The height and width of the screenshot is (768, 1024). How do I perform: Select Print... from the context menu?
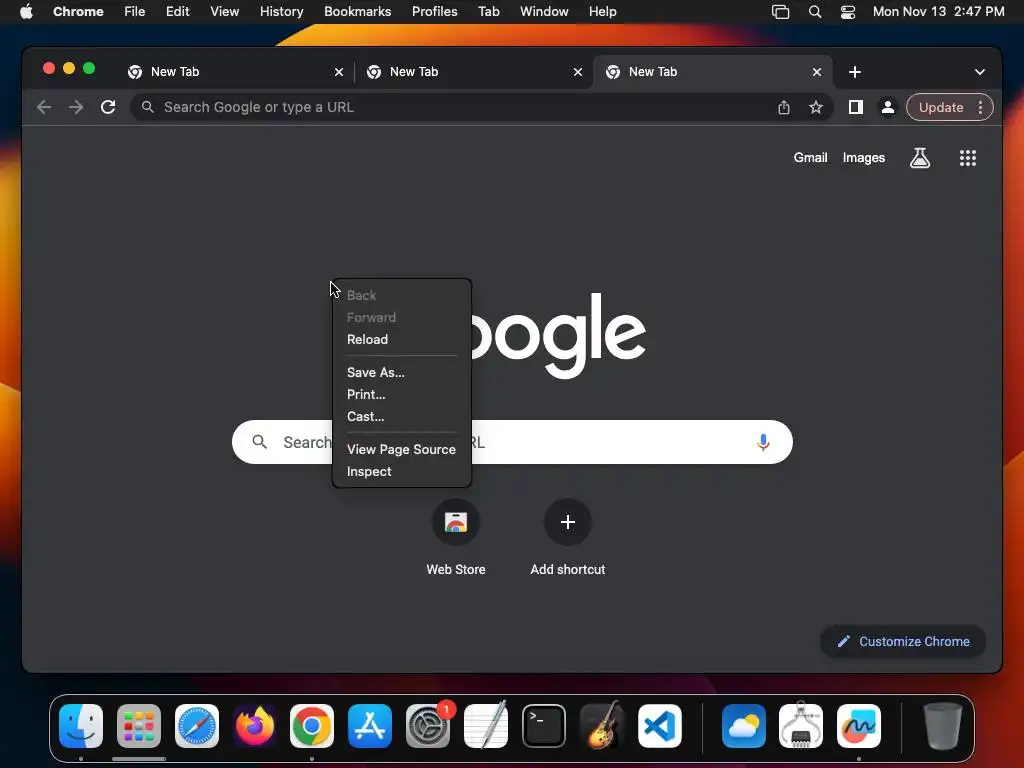click(x=402, y=394)
